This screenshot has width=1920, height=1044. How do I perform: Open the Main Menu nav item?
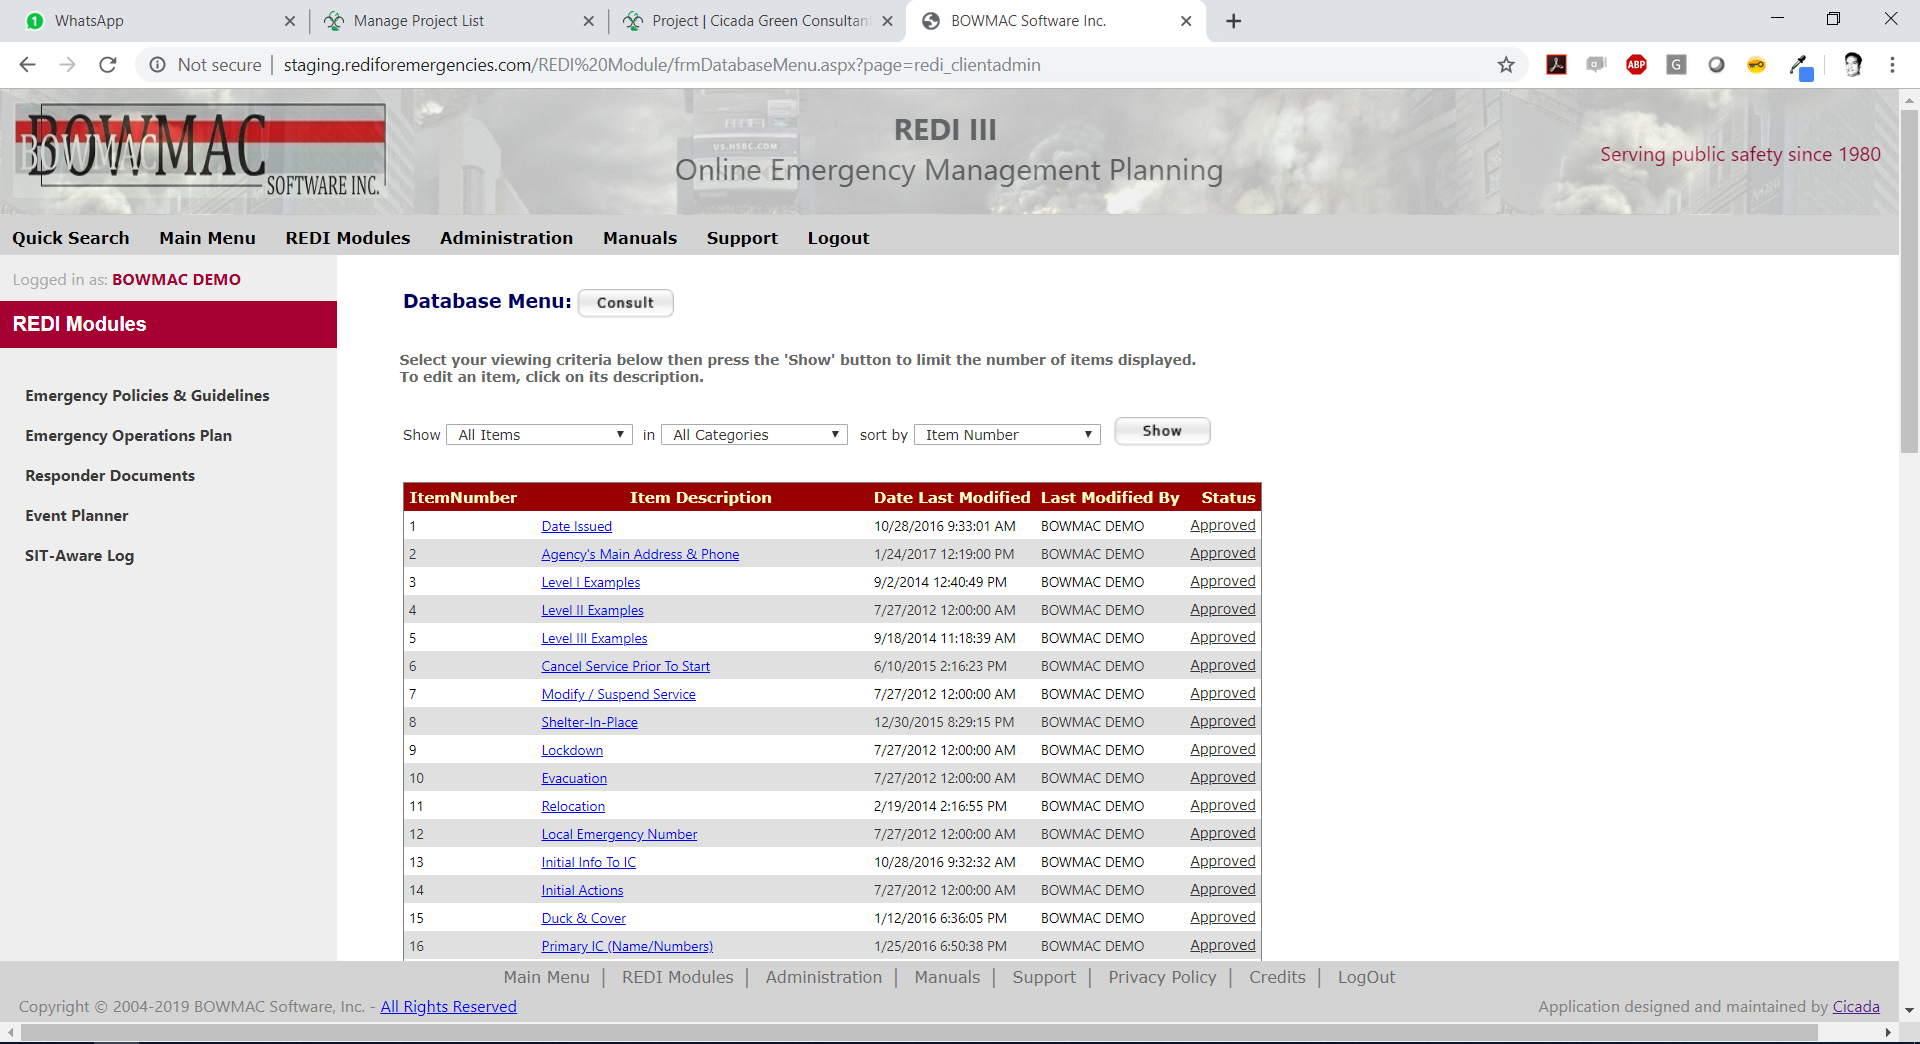point(207,238)
